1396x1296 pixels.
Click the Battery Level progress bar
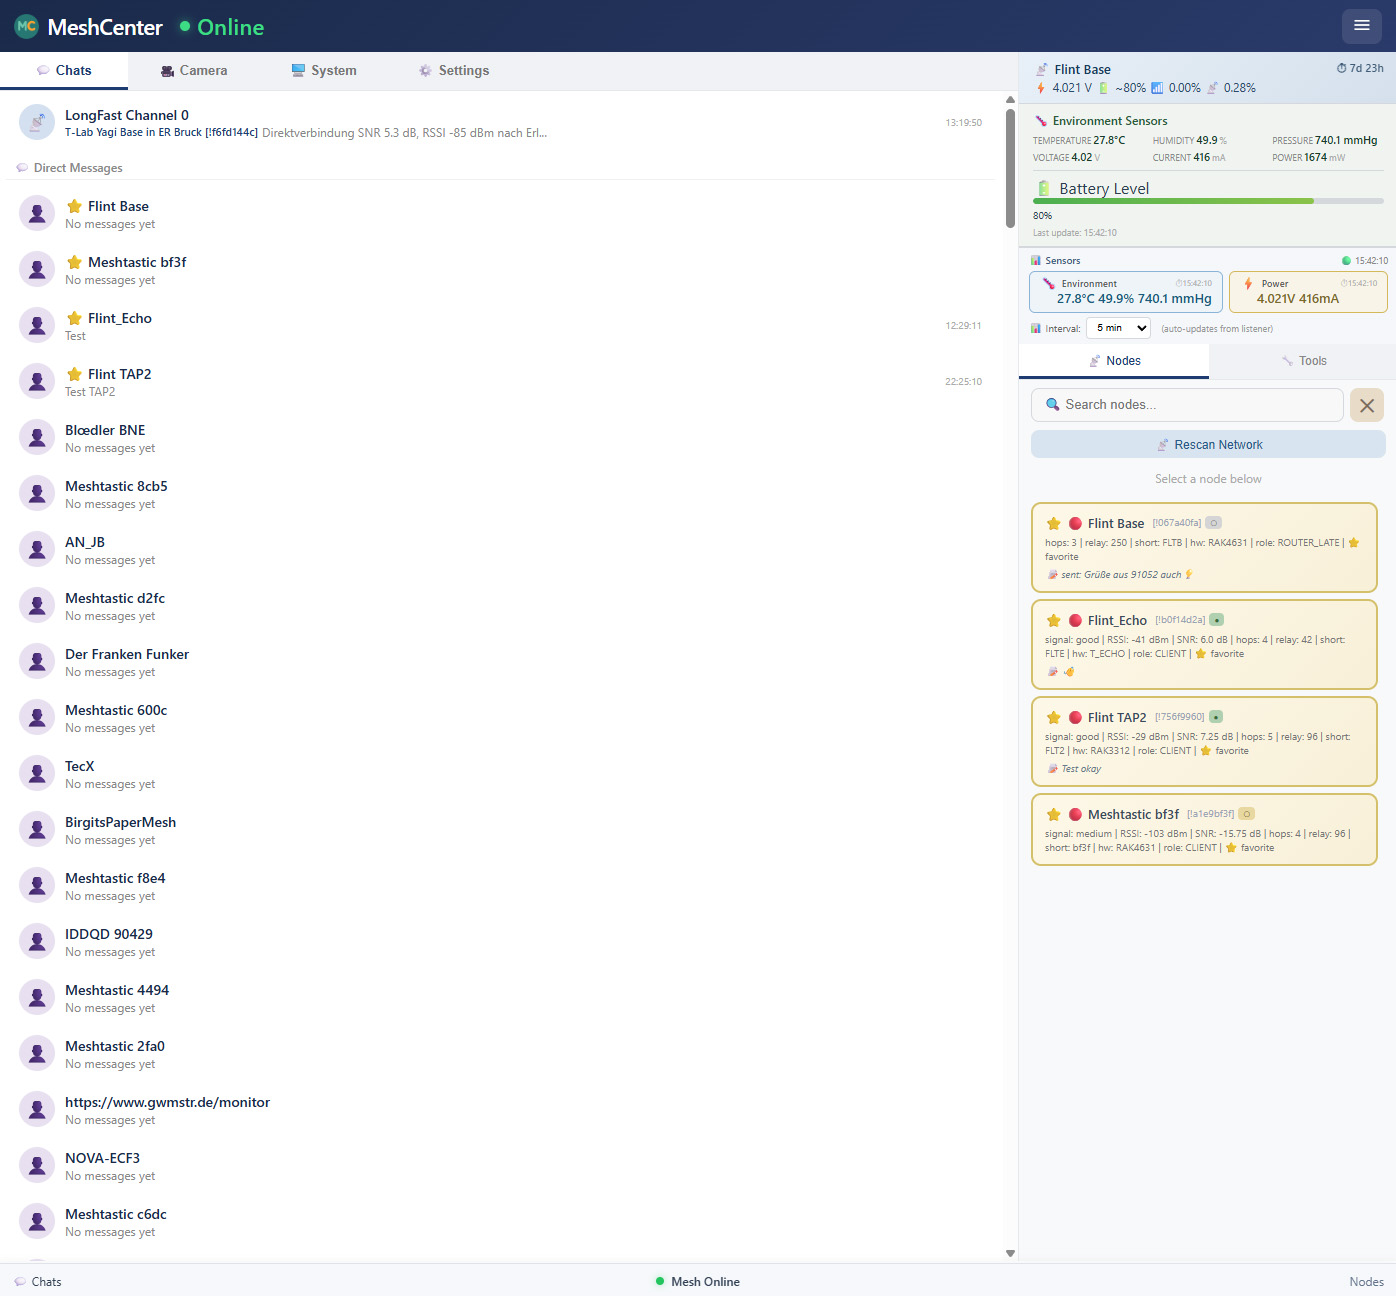(x=1208, y=201)
